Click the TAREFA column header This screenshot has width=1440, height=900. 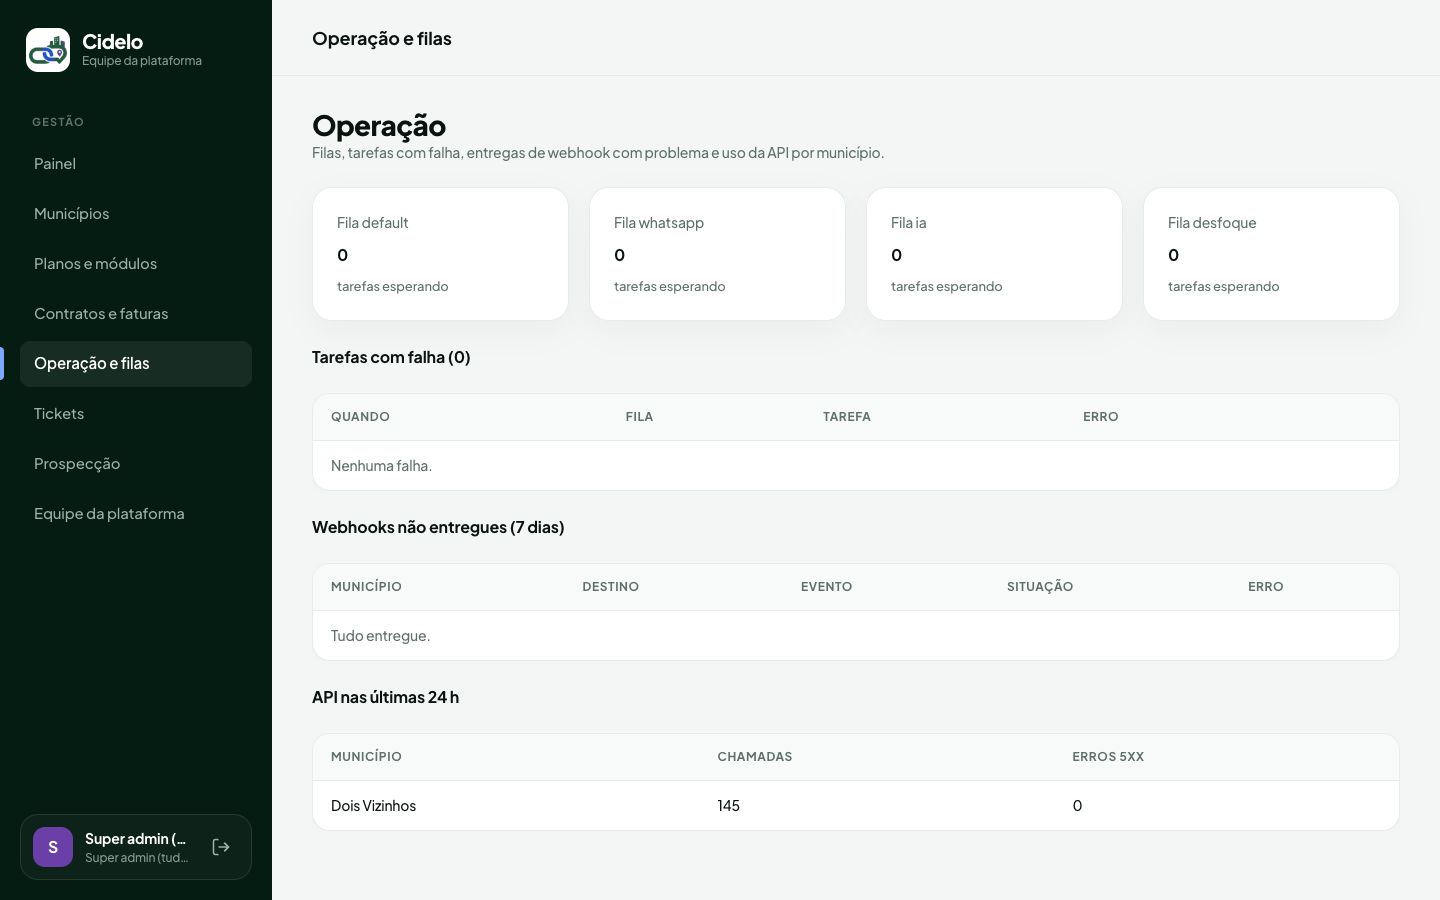click(847, 417)
